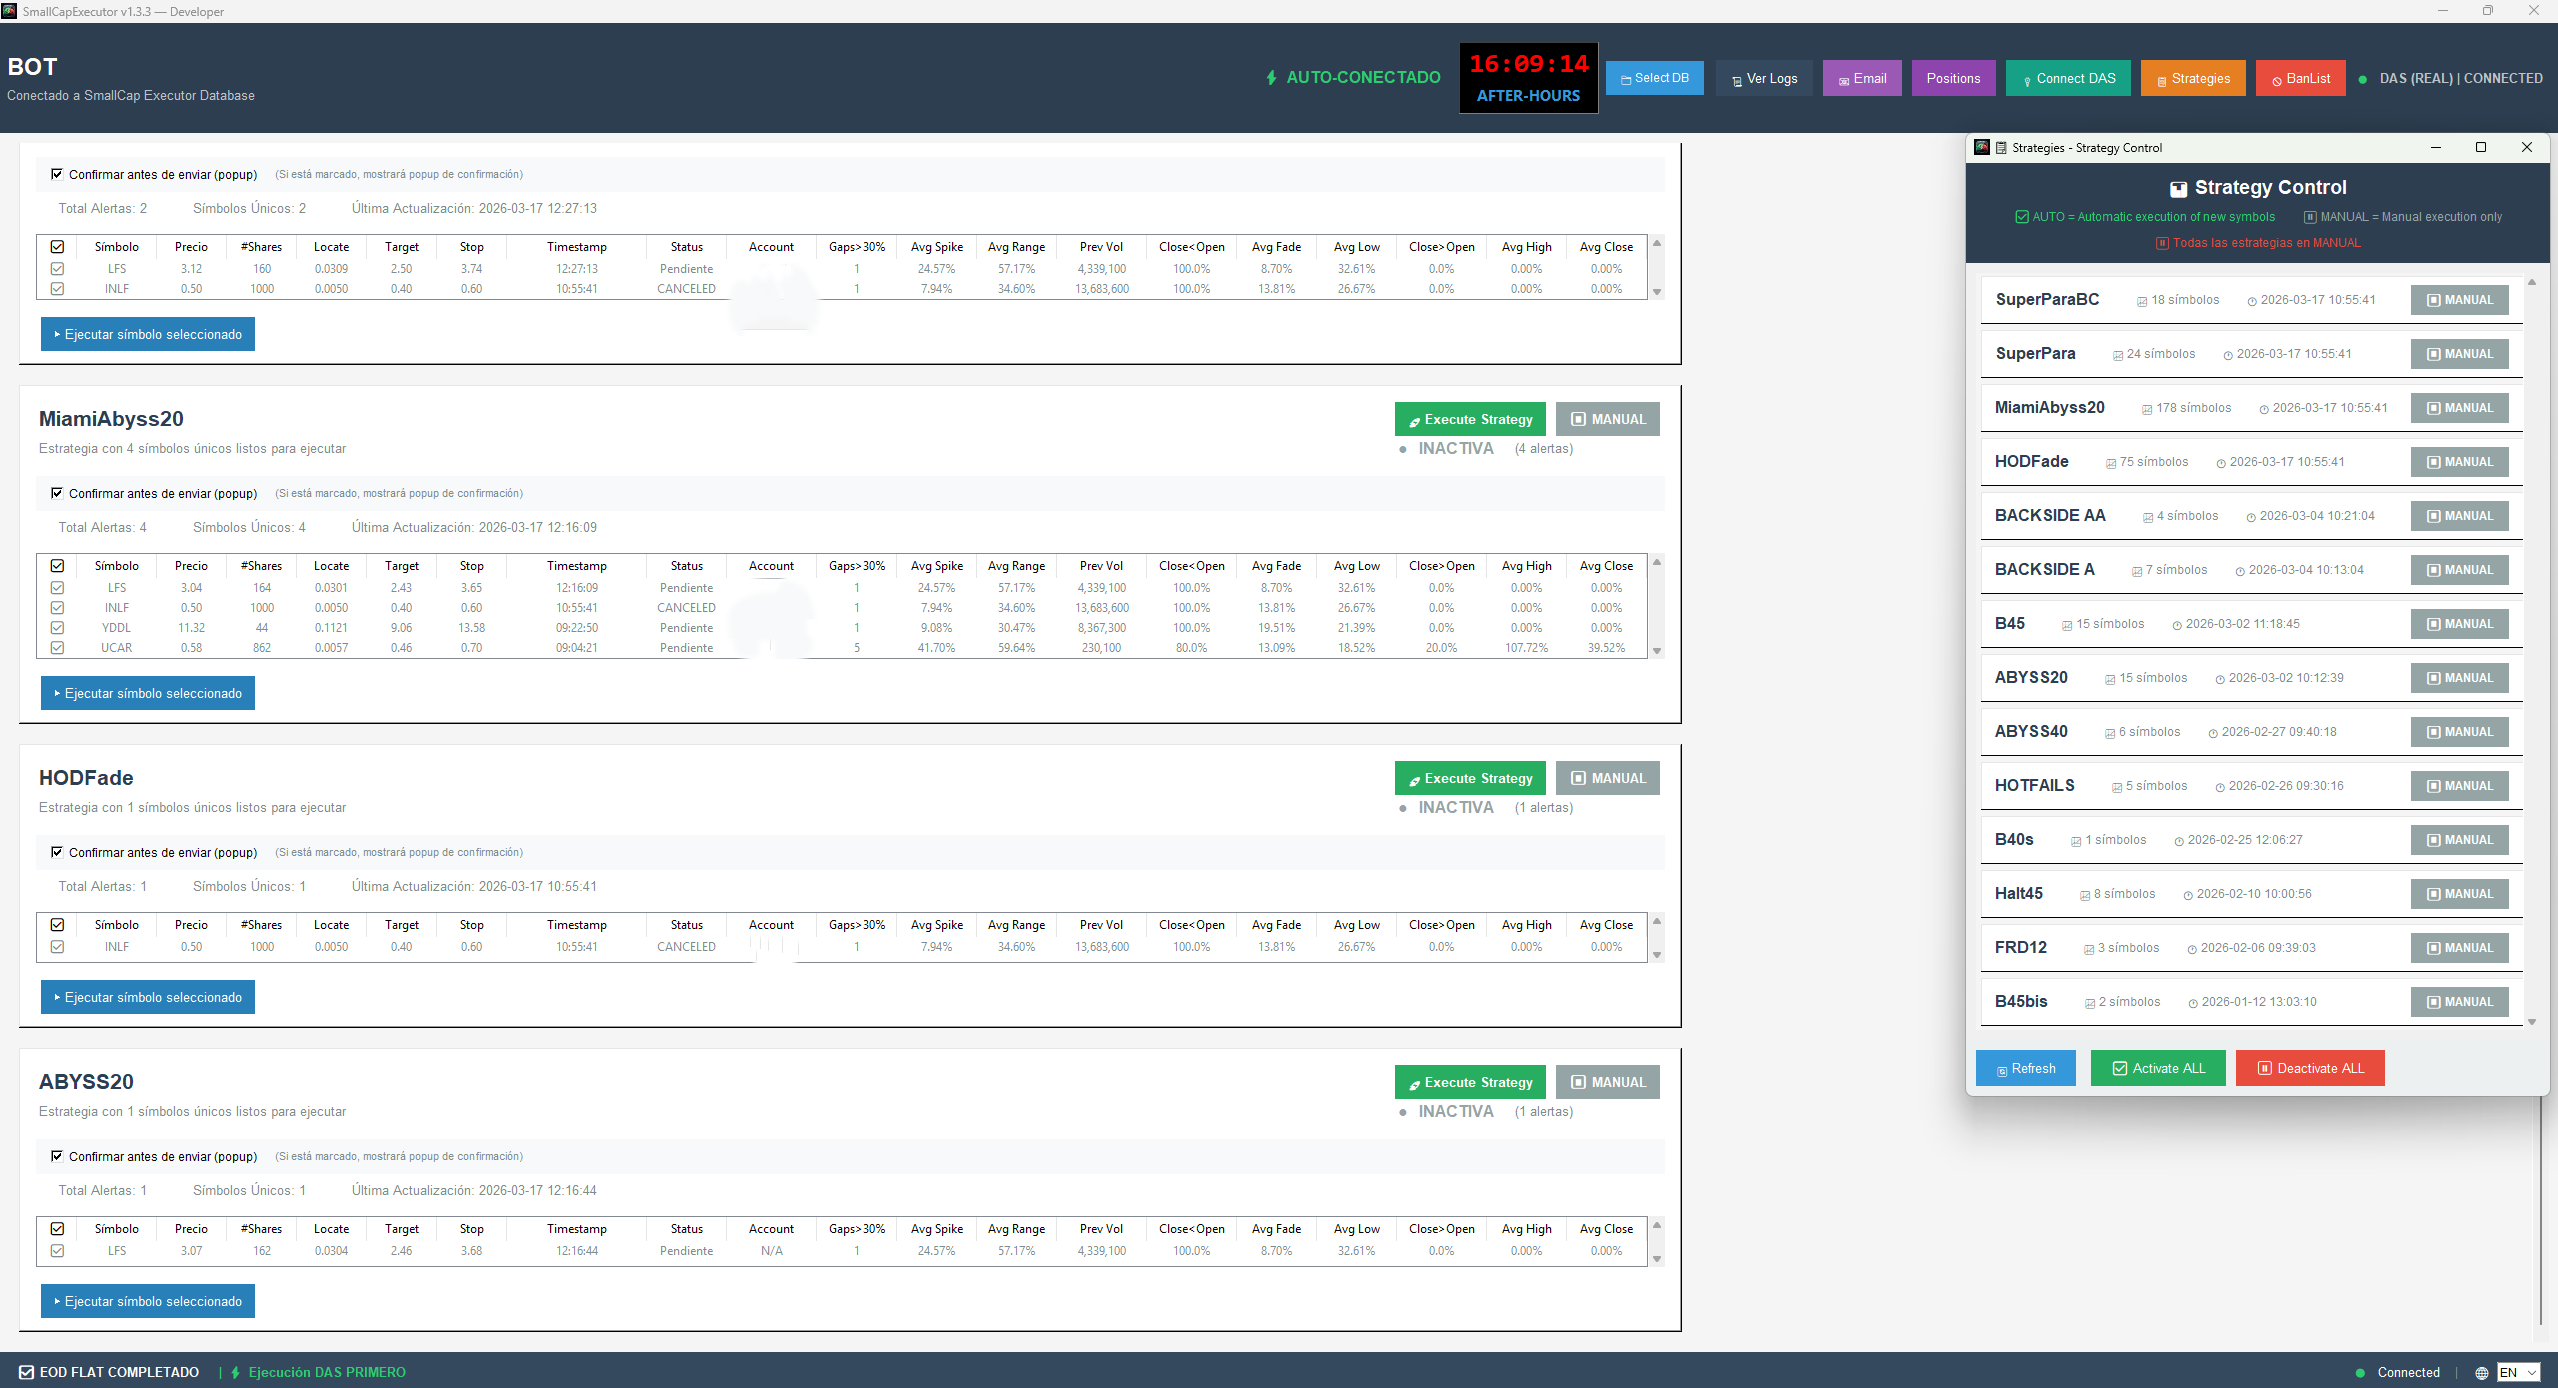Toggle MANUAL mode for HODFade section
Image resolution: width=2558 pixels, height=1388 pixels.
pyautogui.click(x=1608, y=778)
